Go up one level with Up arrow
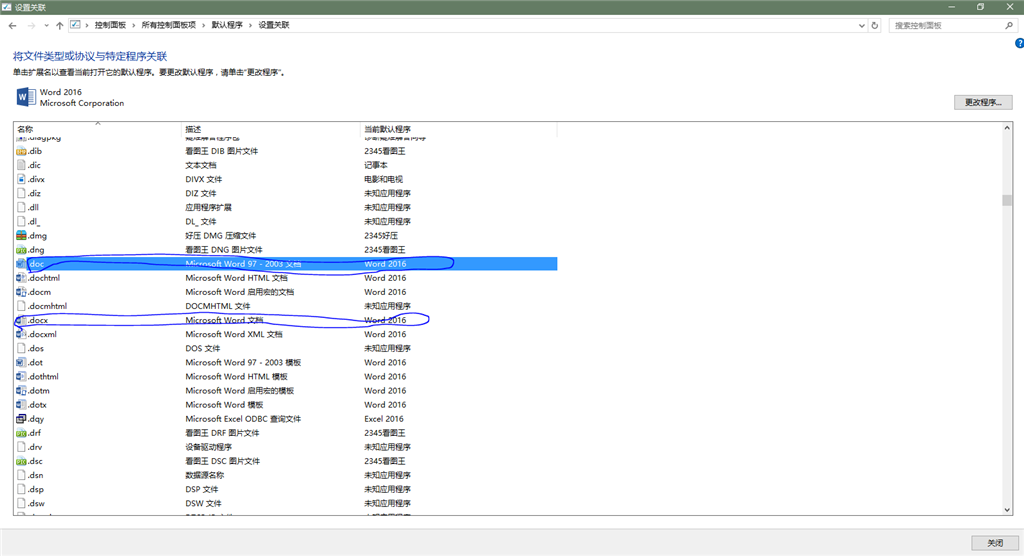1024x556 pixels. click(x=59, y=25)
